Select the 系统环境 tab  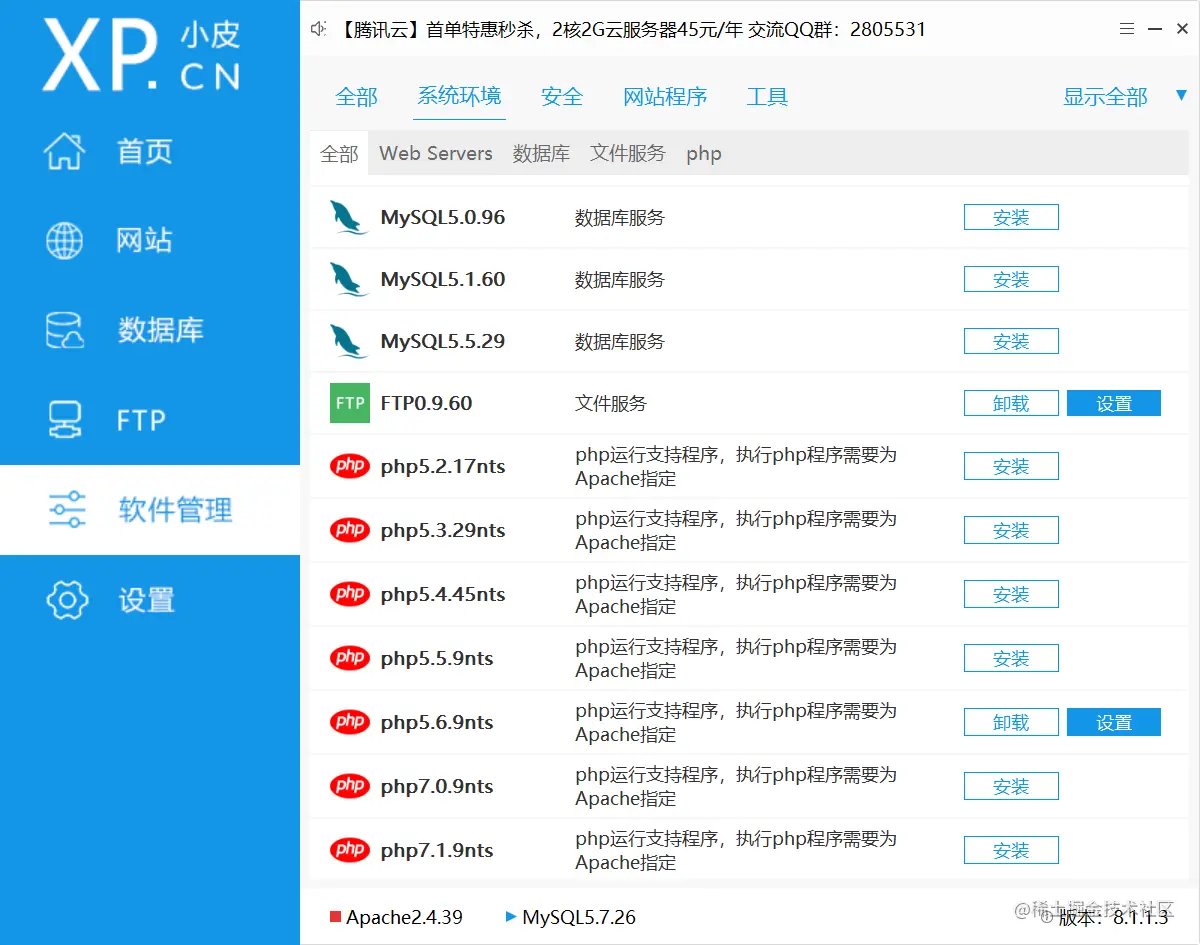pyautogui.click(x=459, y=97)
